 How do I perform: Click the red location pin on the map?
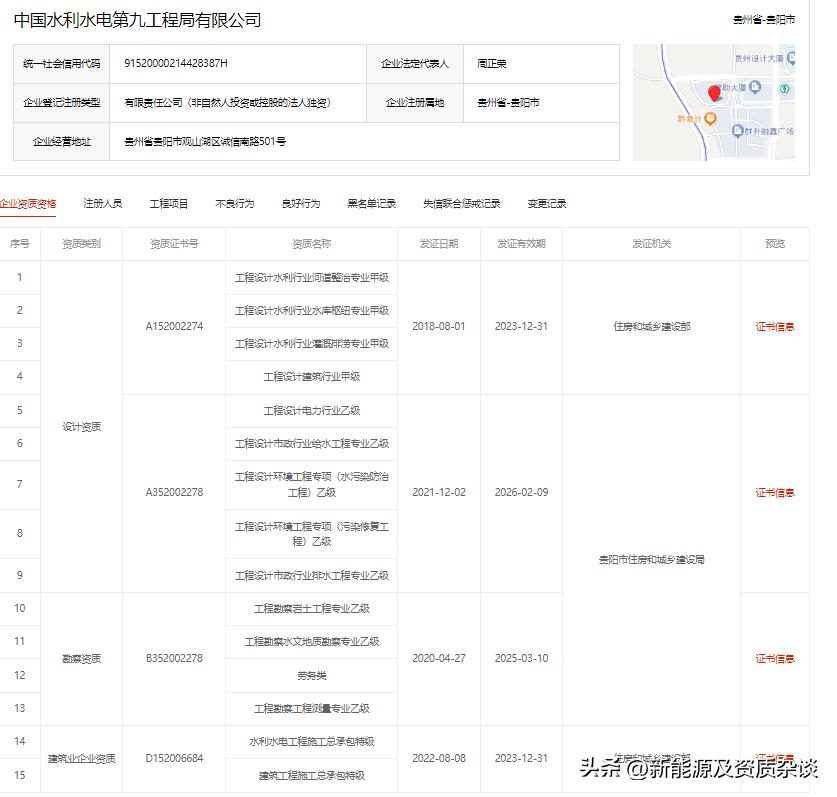click(x=714, y=94)
